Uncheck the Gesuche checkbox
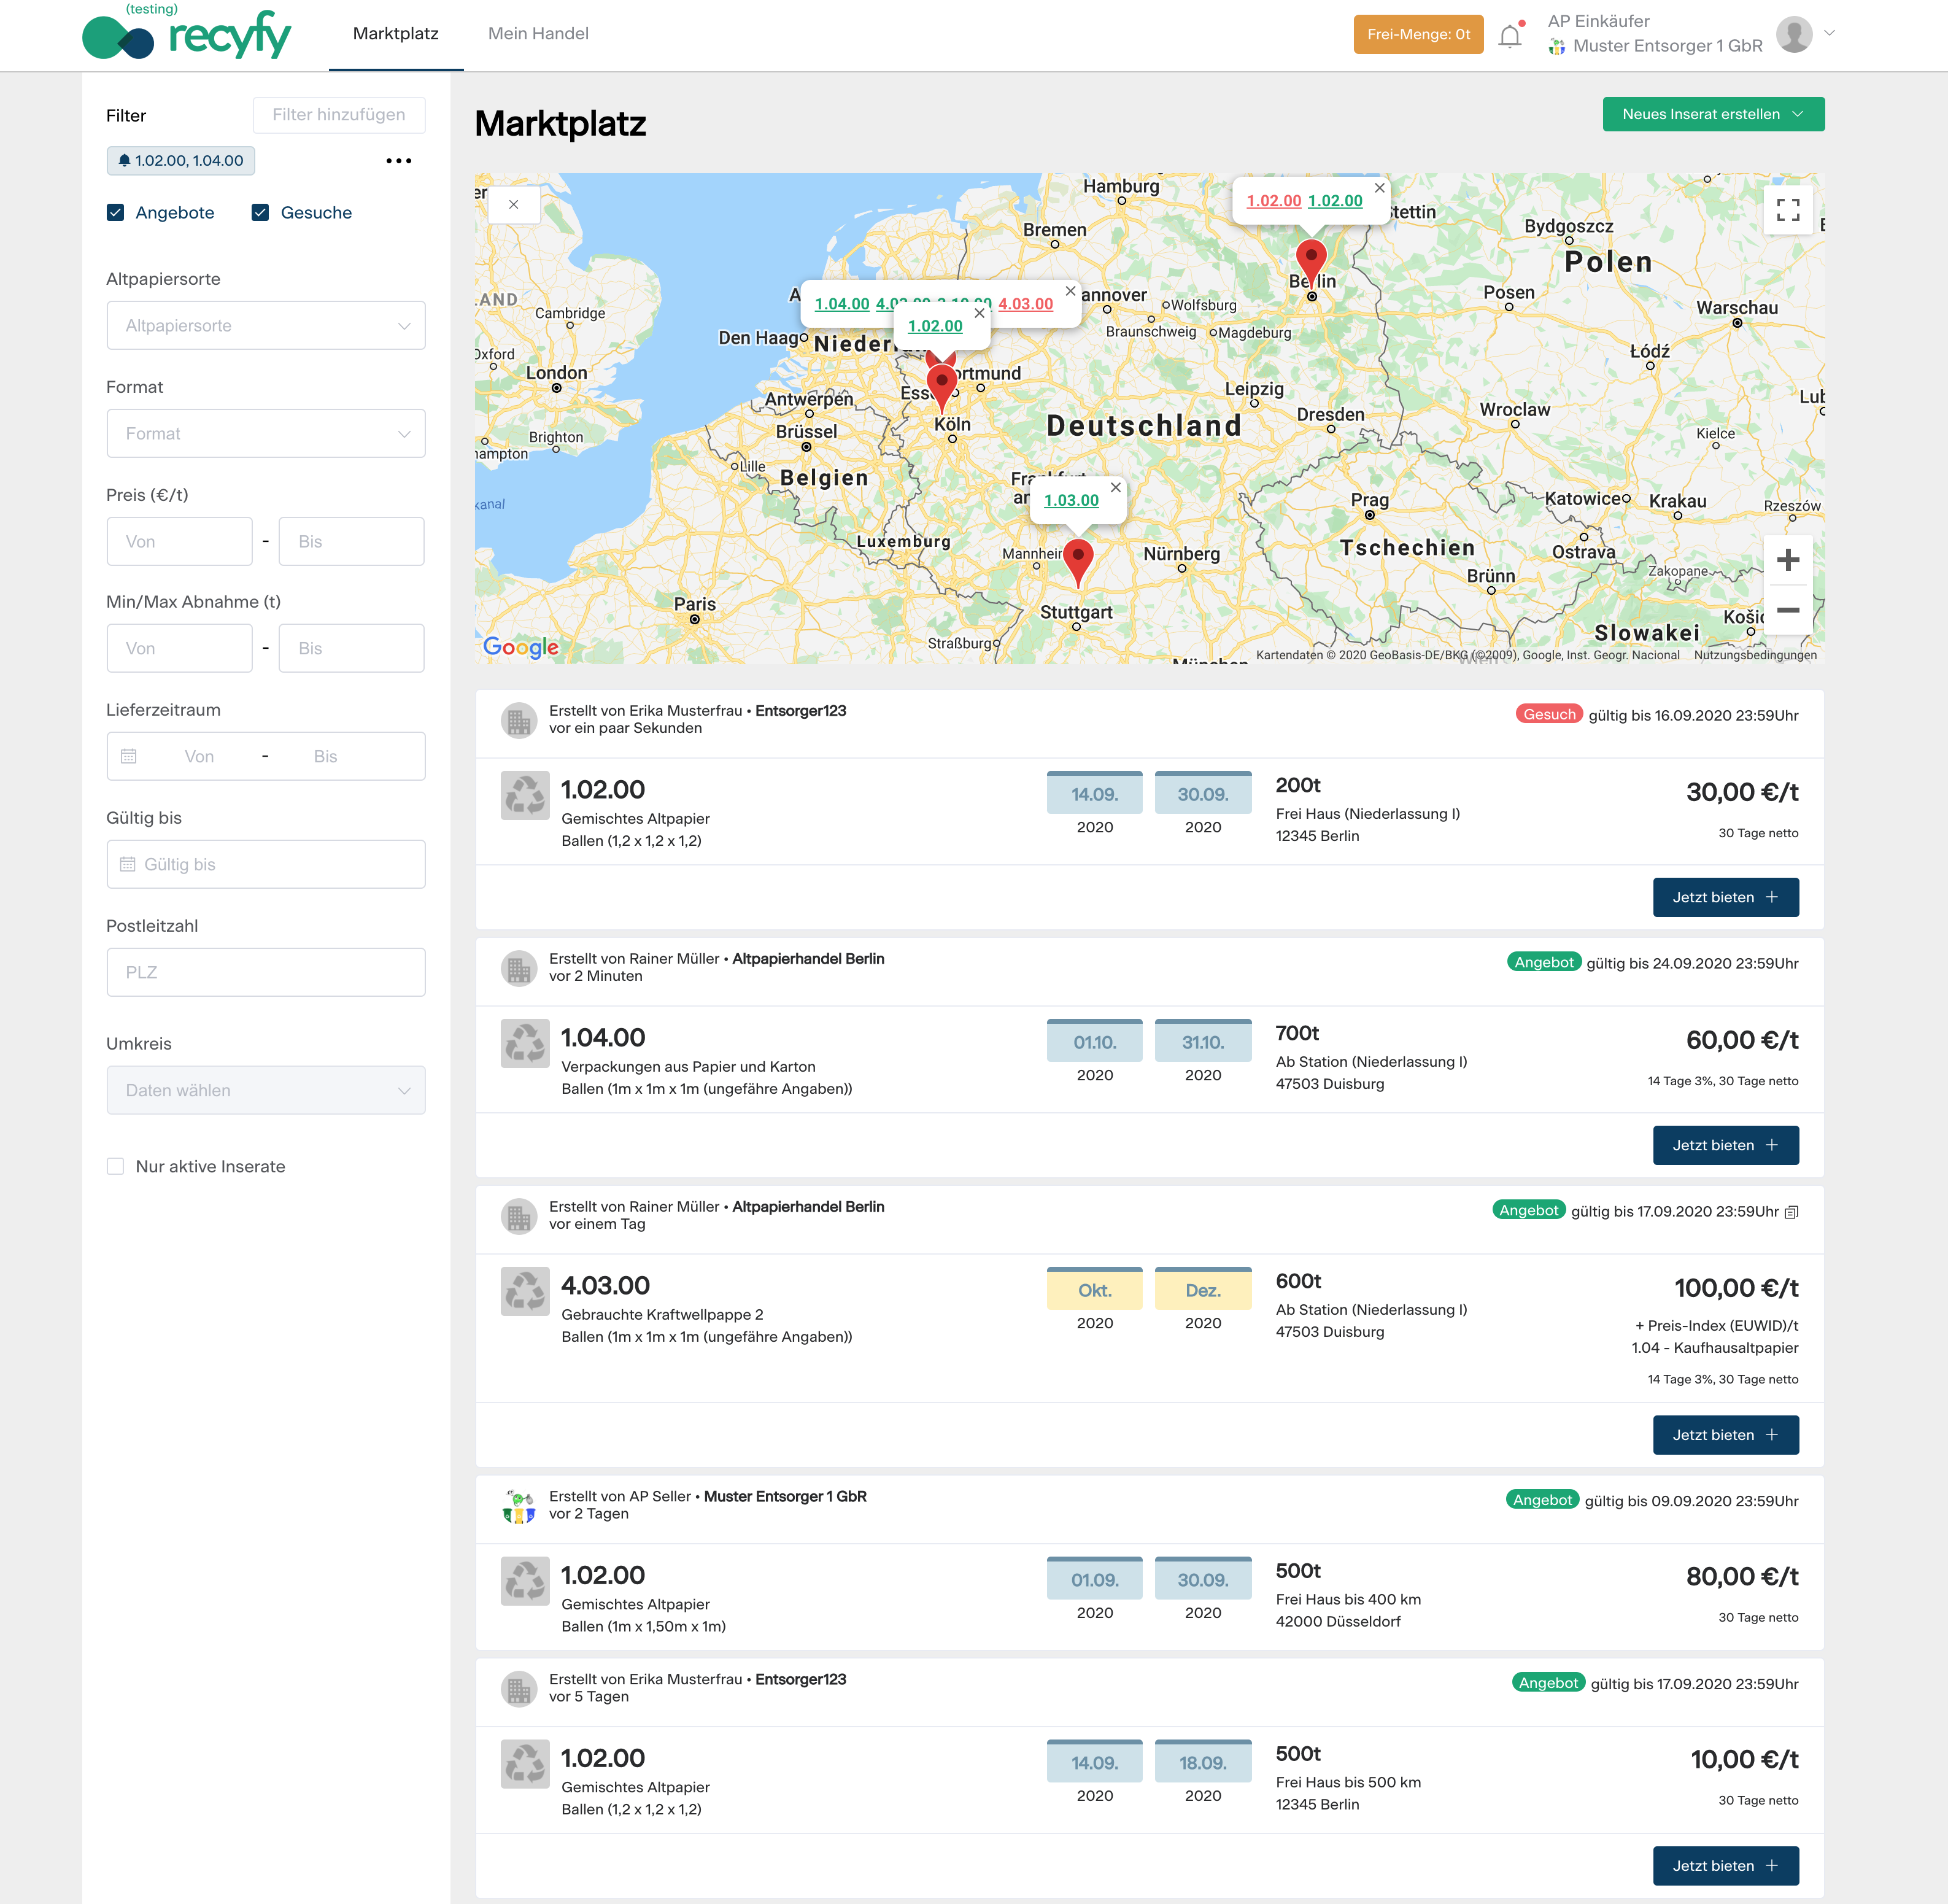Screen dimensions: 1948x1904 pos(261,213)
